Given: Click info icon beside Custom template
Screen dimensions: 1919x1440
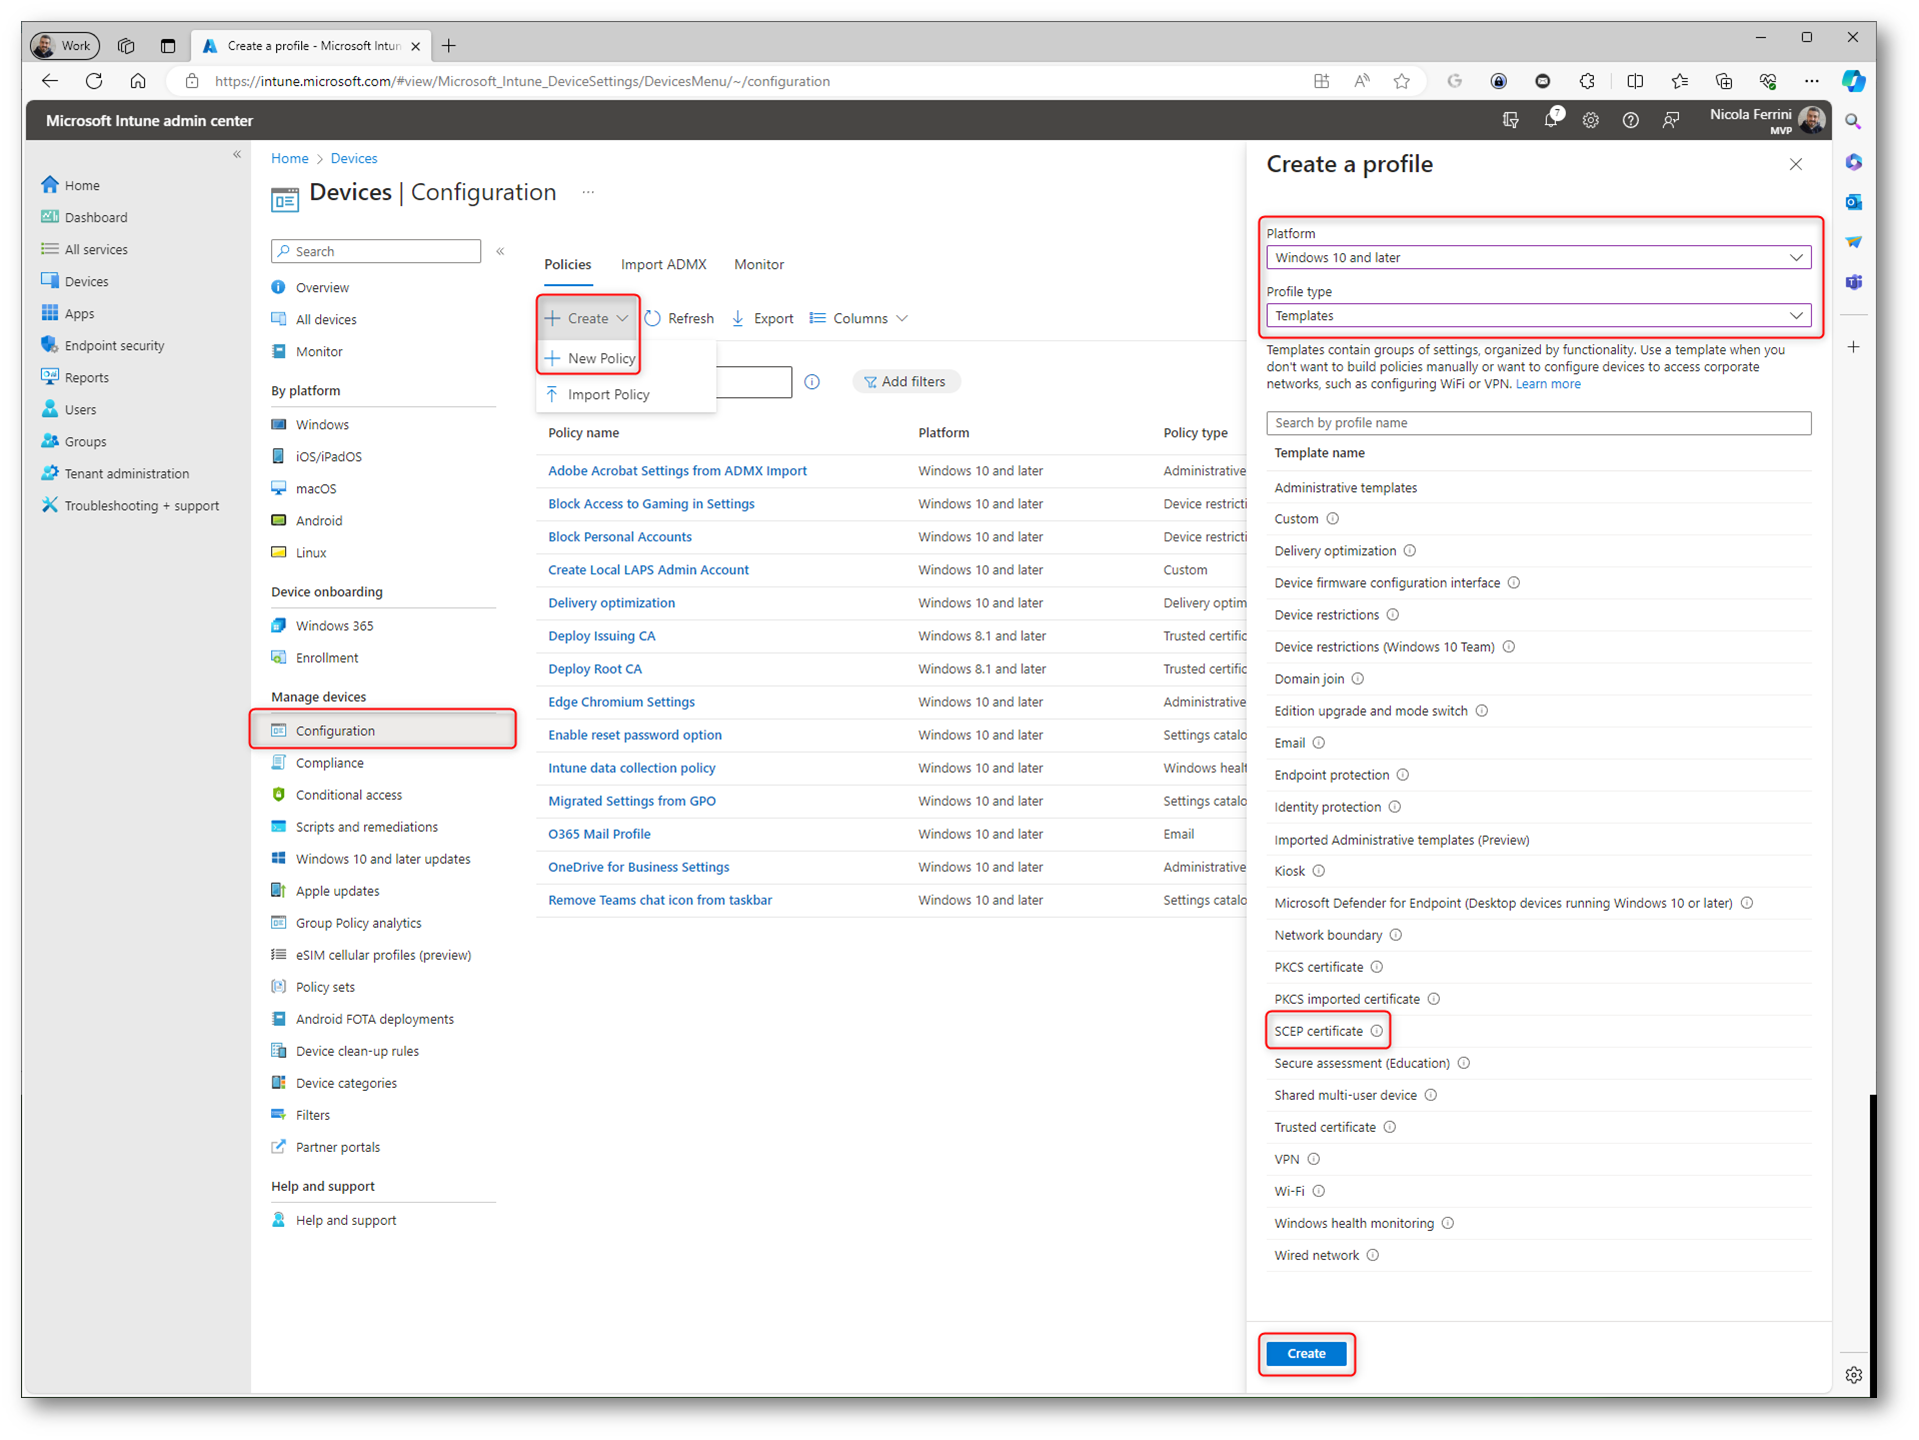Looking at the screenshot, I should pos(1333,519).
